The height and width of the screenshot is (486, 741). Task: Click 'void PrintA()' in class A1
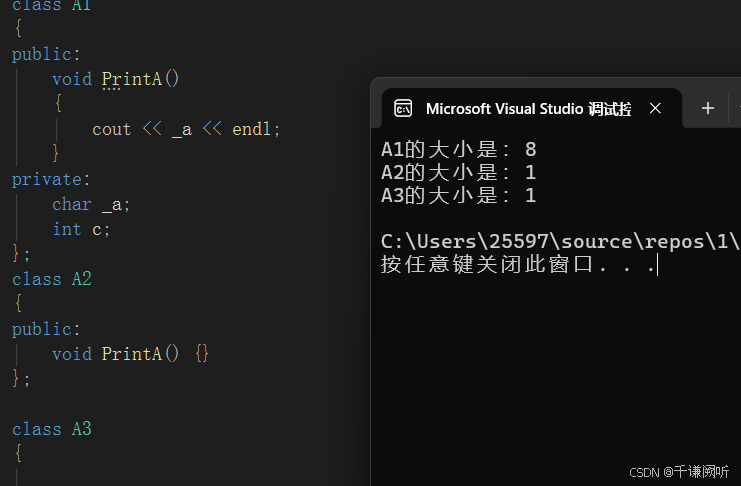[116, 79]
